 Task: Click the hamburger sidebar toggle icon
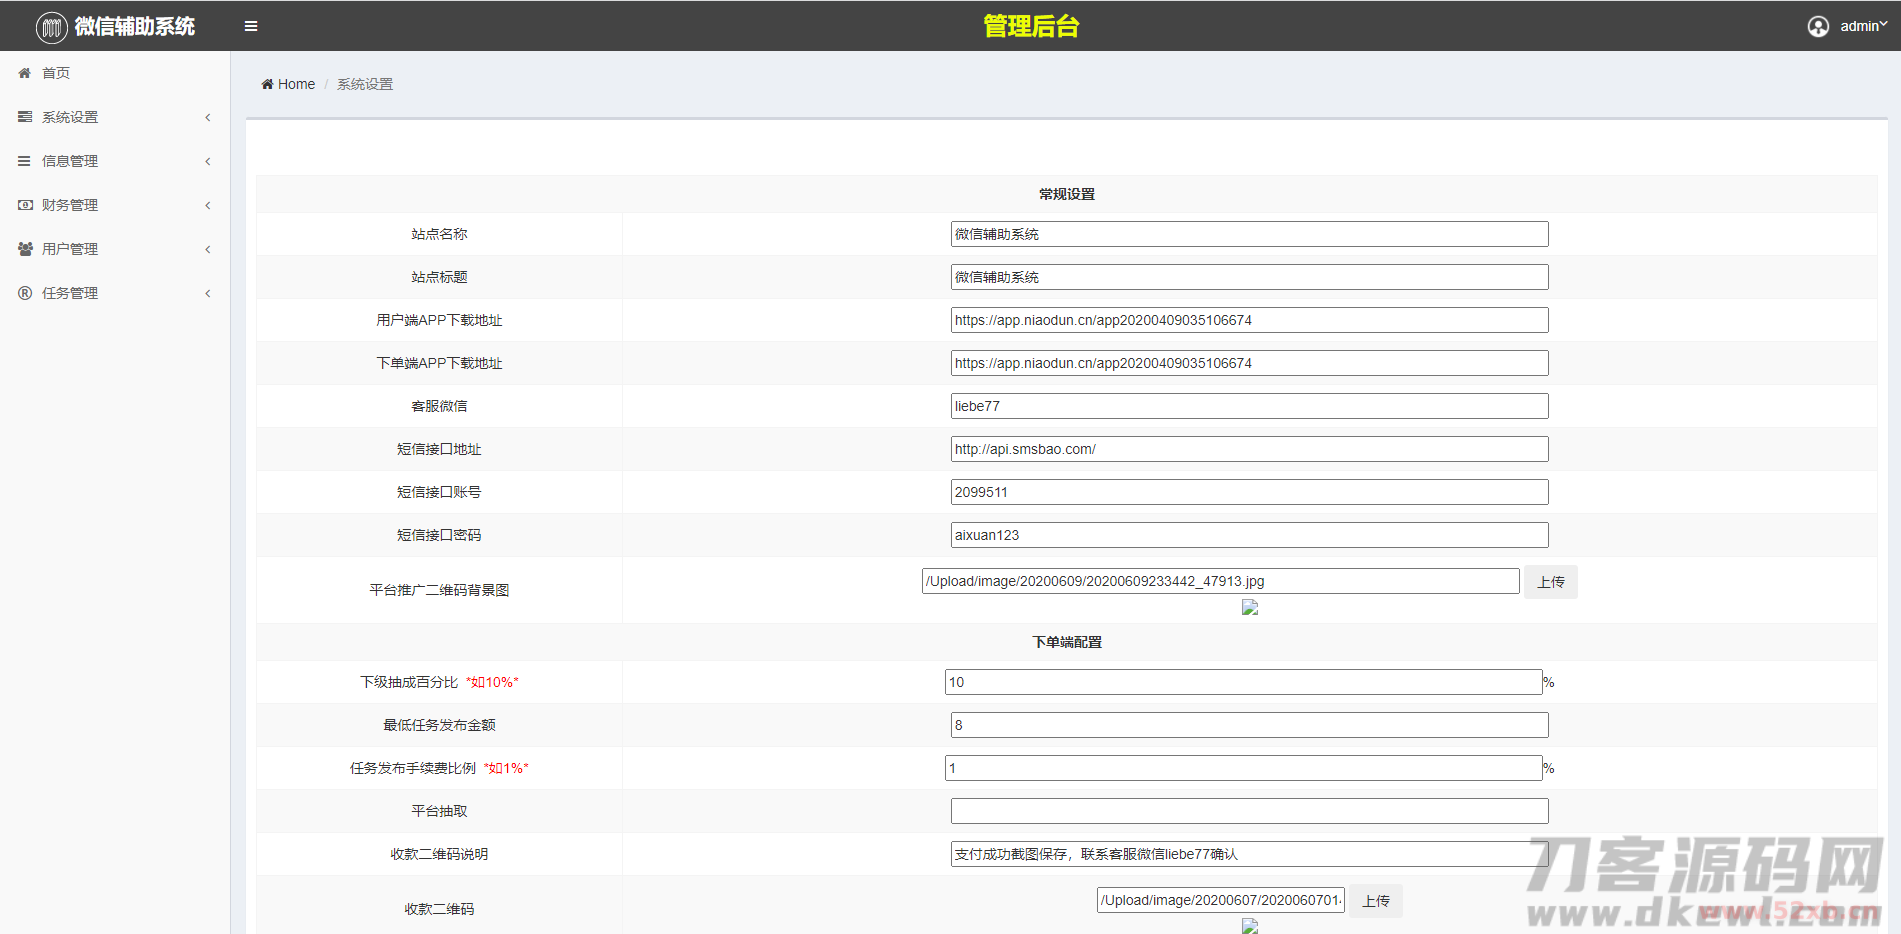(x=251, y=26)
